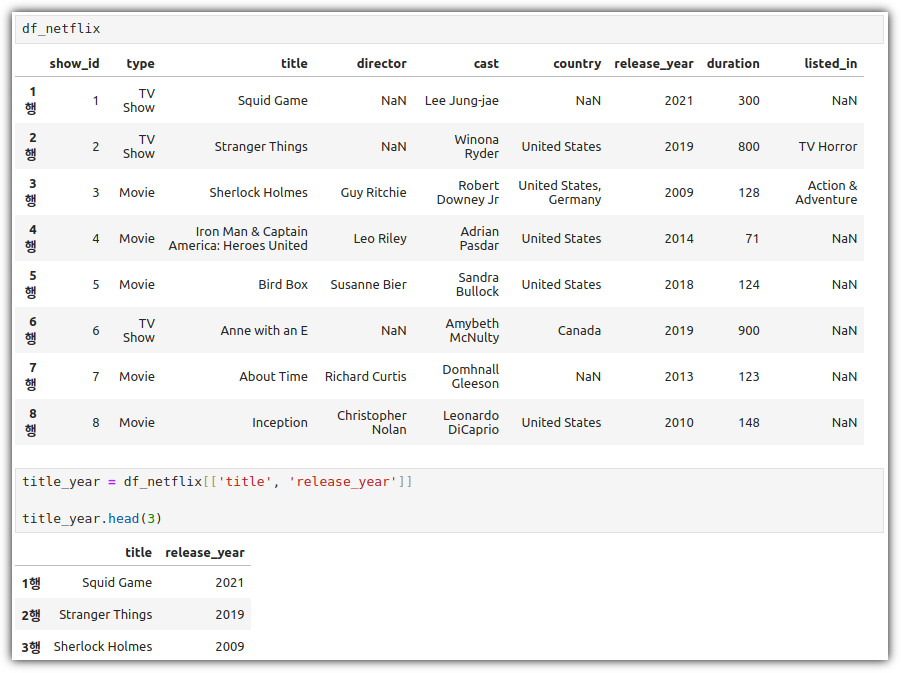This screenshot has height=673, width=901.
Task: Click the 8행 row index in main table
Action: [32, 422]
